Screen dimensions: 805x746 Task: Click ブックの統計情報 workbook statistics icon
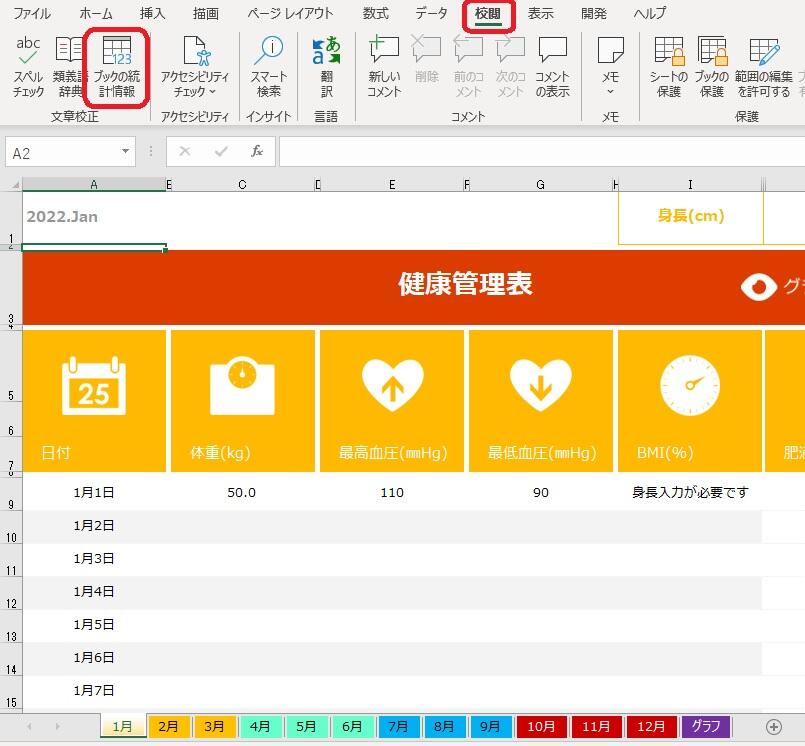click(117, 66)
